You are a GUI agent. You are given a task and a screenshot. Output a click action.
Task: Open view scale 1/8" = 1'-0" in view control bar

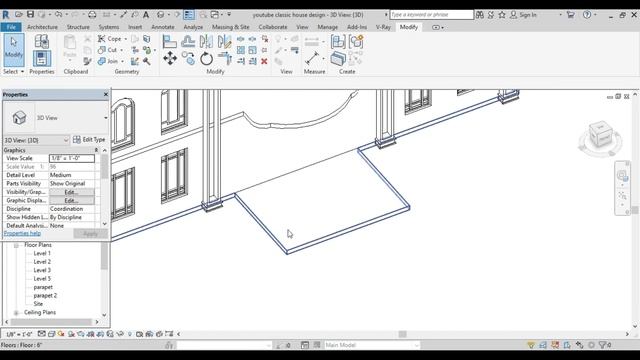[19, 334]
